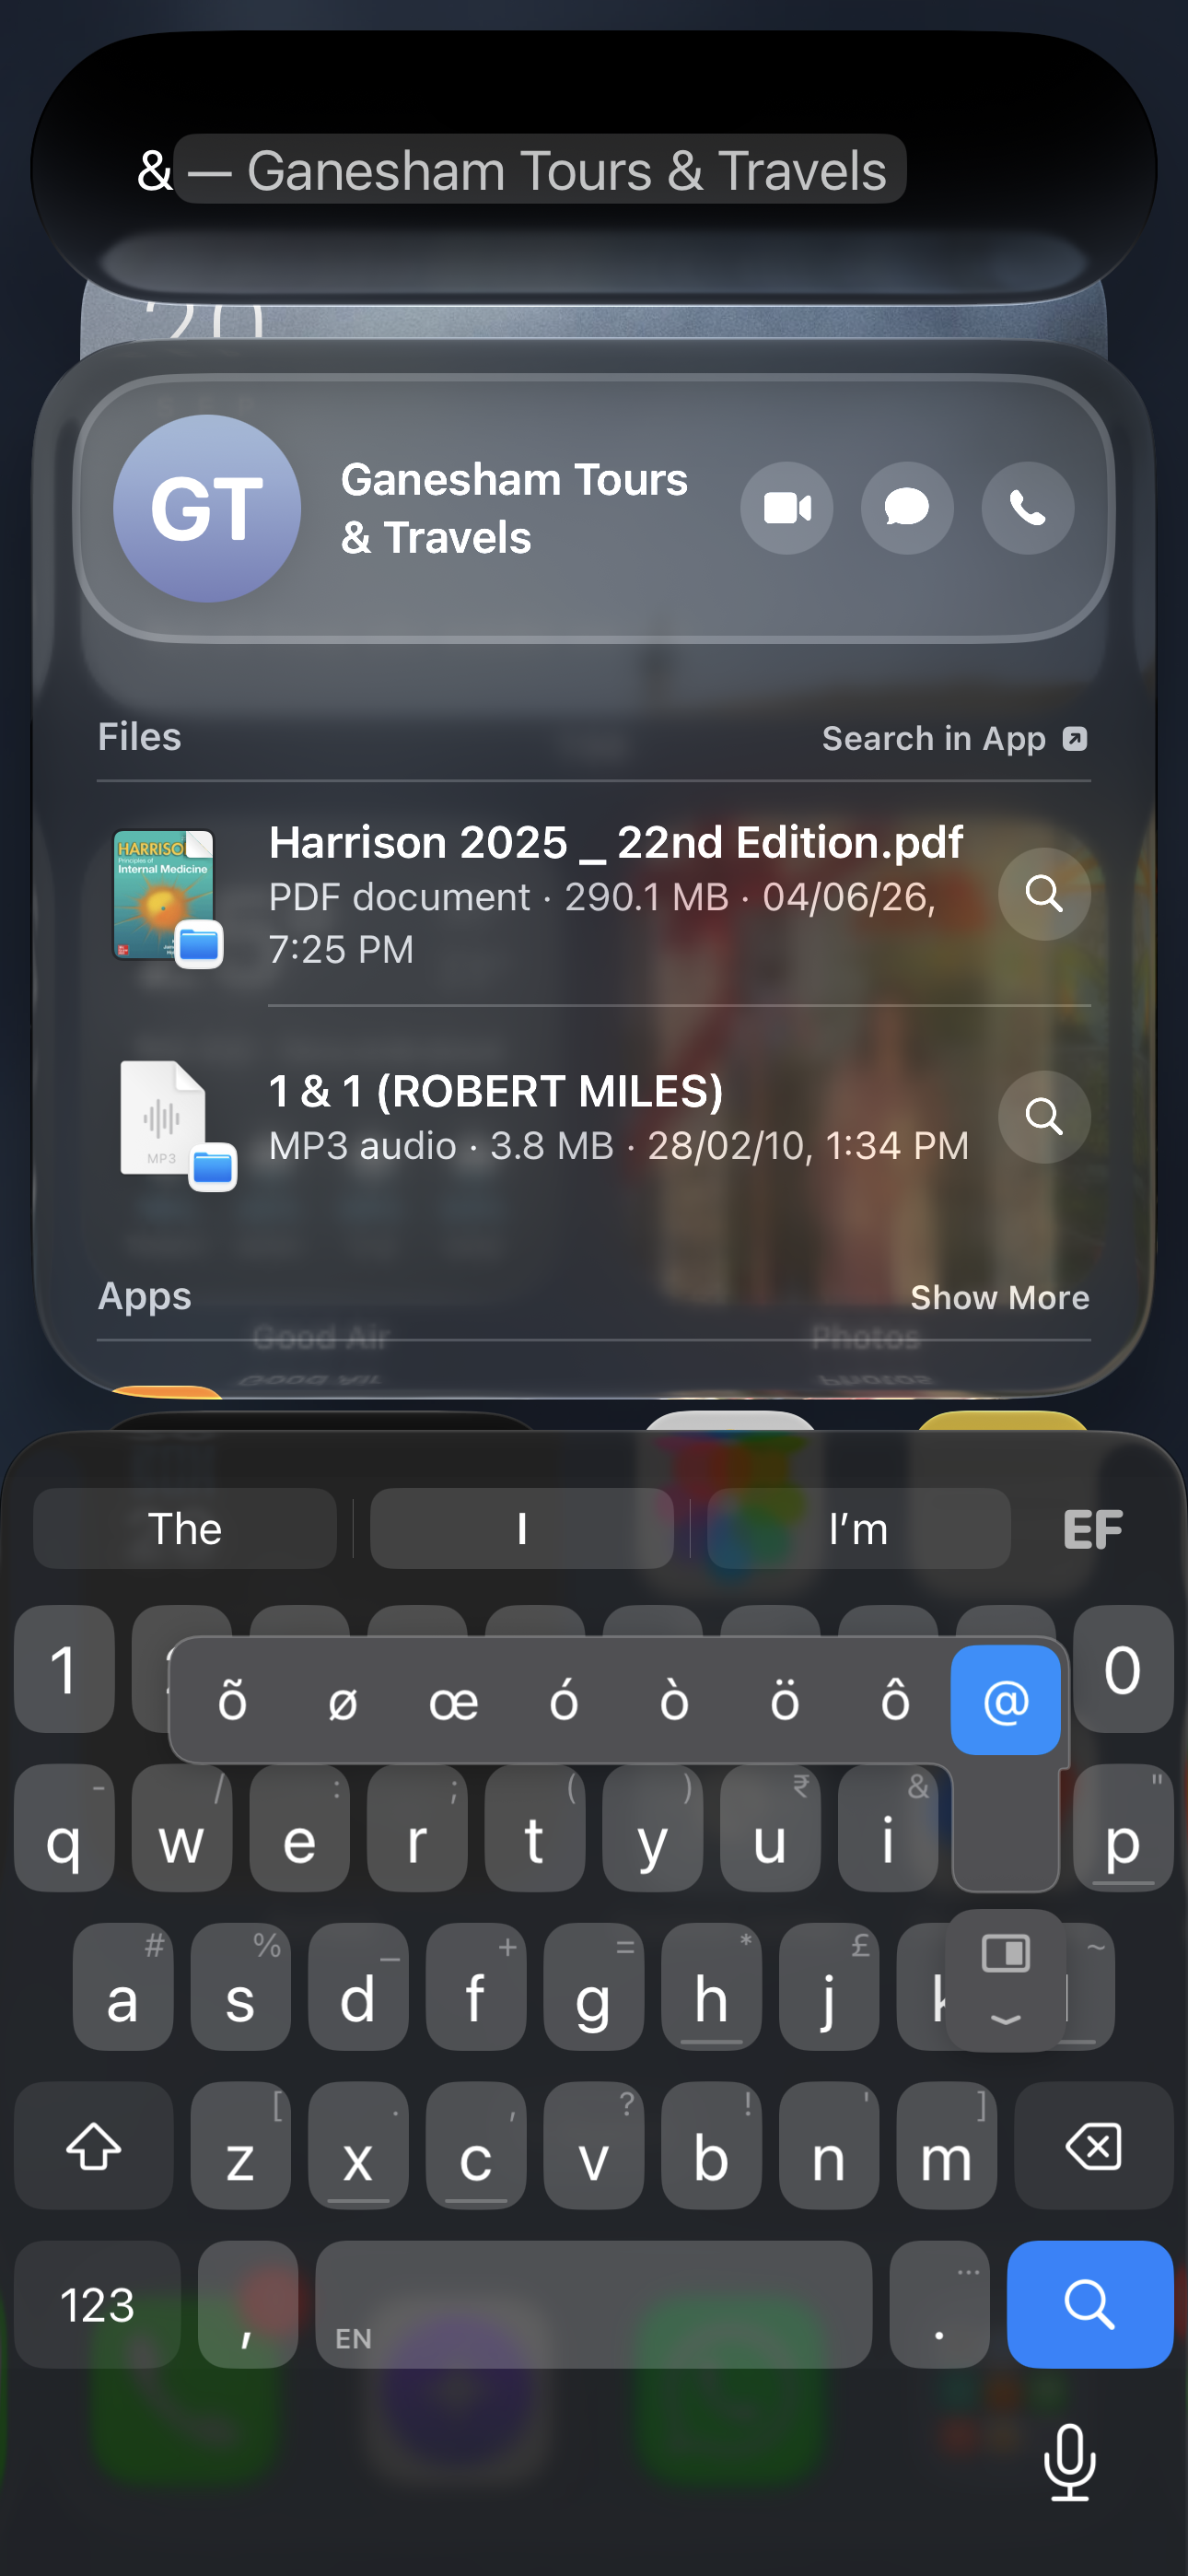This screenshot has width=1188, height=2576.
Task: Switch to the 123 numeric keyboard
Action: [x=97, y=2304]
